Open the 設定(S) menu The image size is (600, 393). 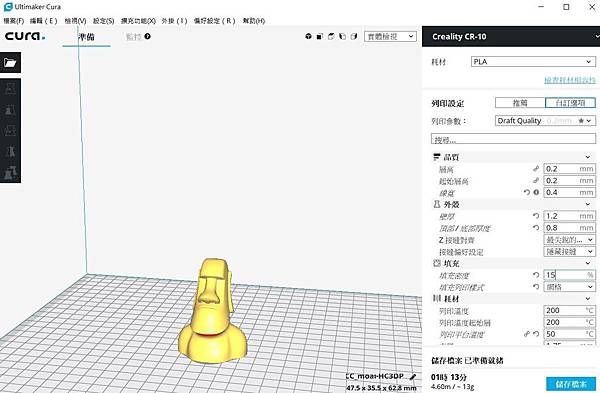pos(103,21)
